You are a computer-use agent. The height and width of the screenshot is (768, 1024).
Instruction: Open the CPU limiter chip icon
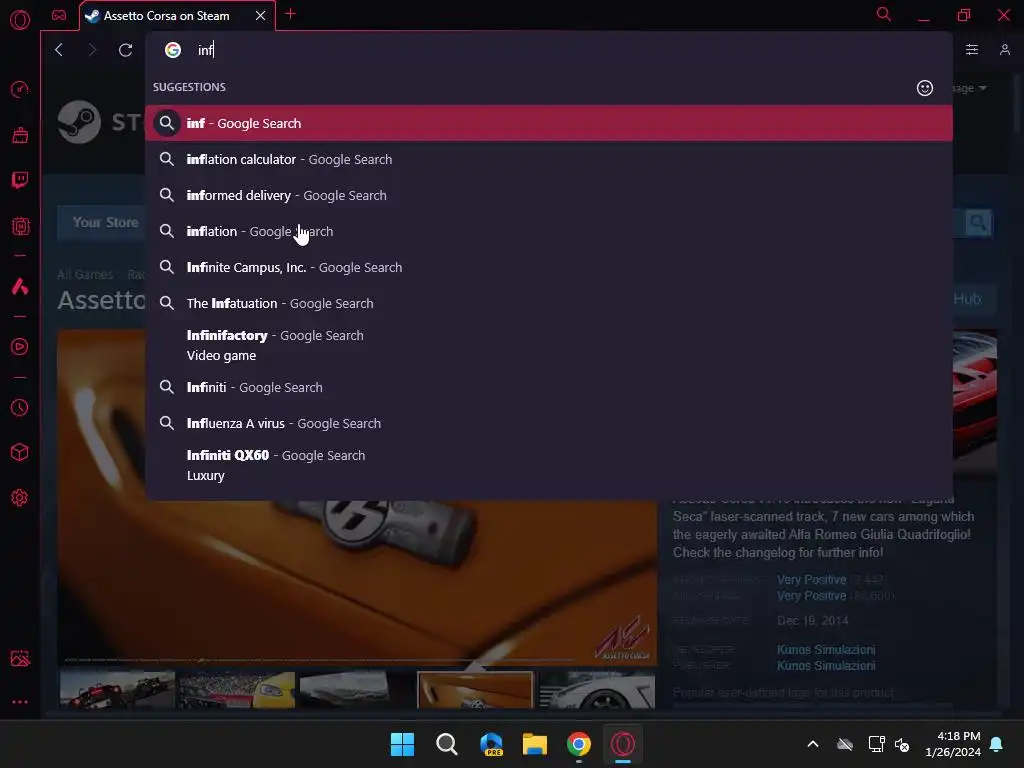pyautogui.click(x=20, y=226)
